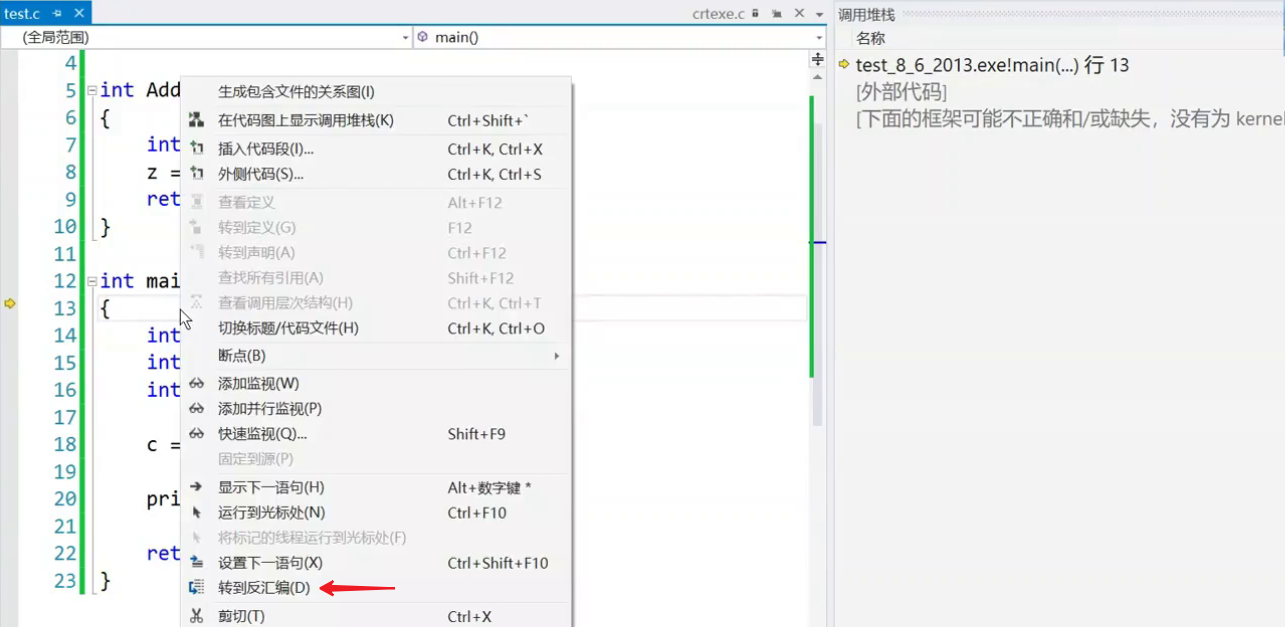Click the lock icon beside crtexe.c
Viewport: 1285px width, 627px height.
pyautogui.click(x=755, y=13)
